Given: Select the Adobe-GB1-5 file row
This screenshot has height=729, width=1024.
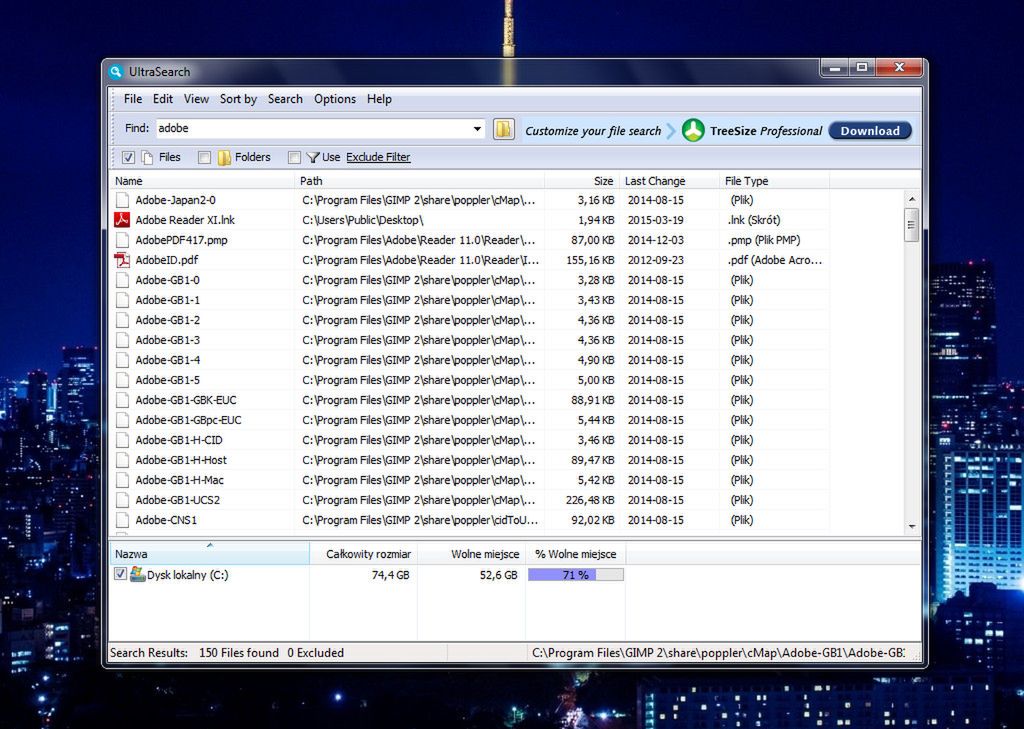Looking at the screenshot, I should pos(470,380).
